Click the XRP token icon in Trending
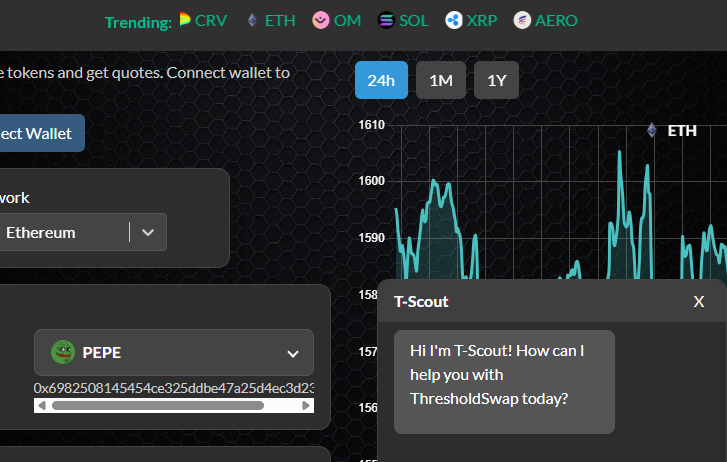Image resolution: width=727 pixels, height=462 pixels. coord(454,20)
